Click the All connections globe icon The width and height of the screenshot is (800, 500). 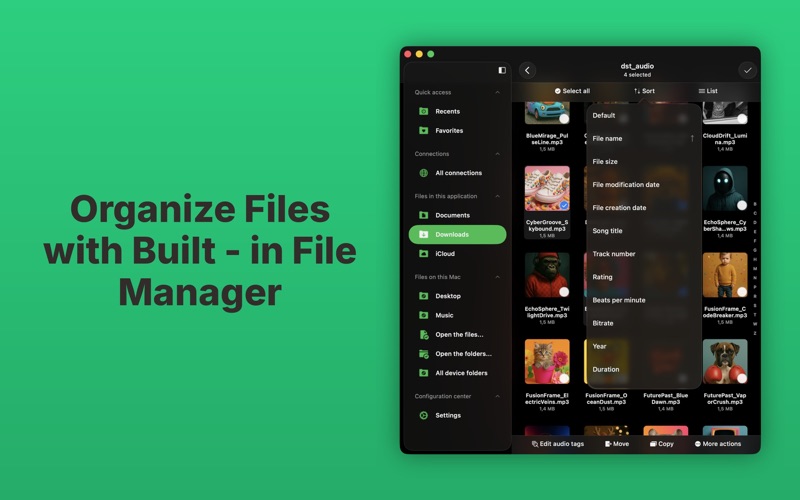(423, 173)
